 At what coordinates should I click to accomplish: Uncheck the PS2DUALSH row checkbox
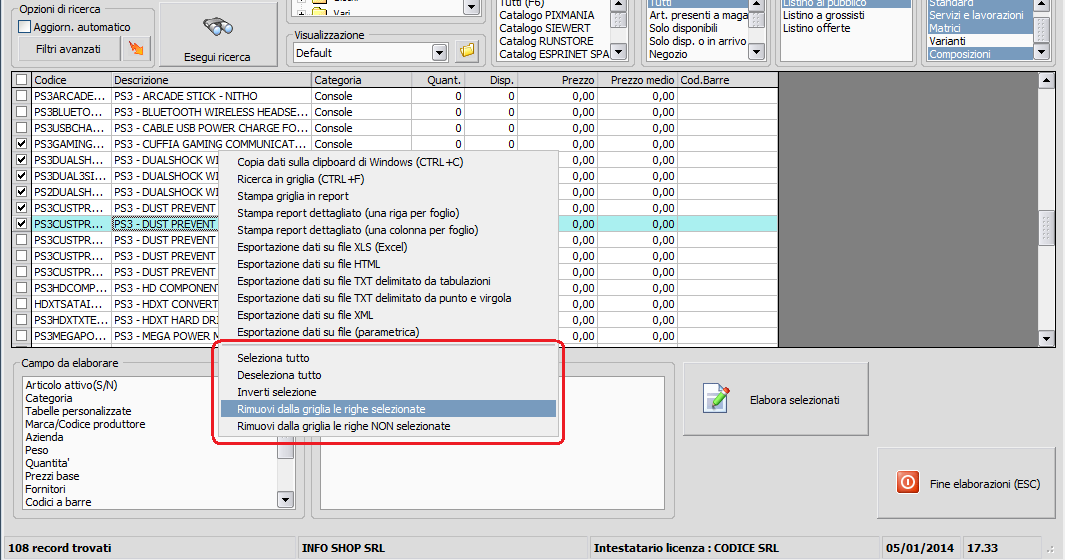point(22,192)
